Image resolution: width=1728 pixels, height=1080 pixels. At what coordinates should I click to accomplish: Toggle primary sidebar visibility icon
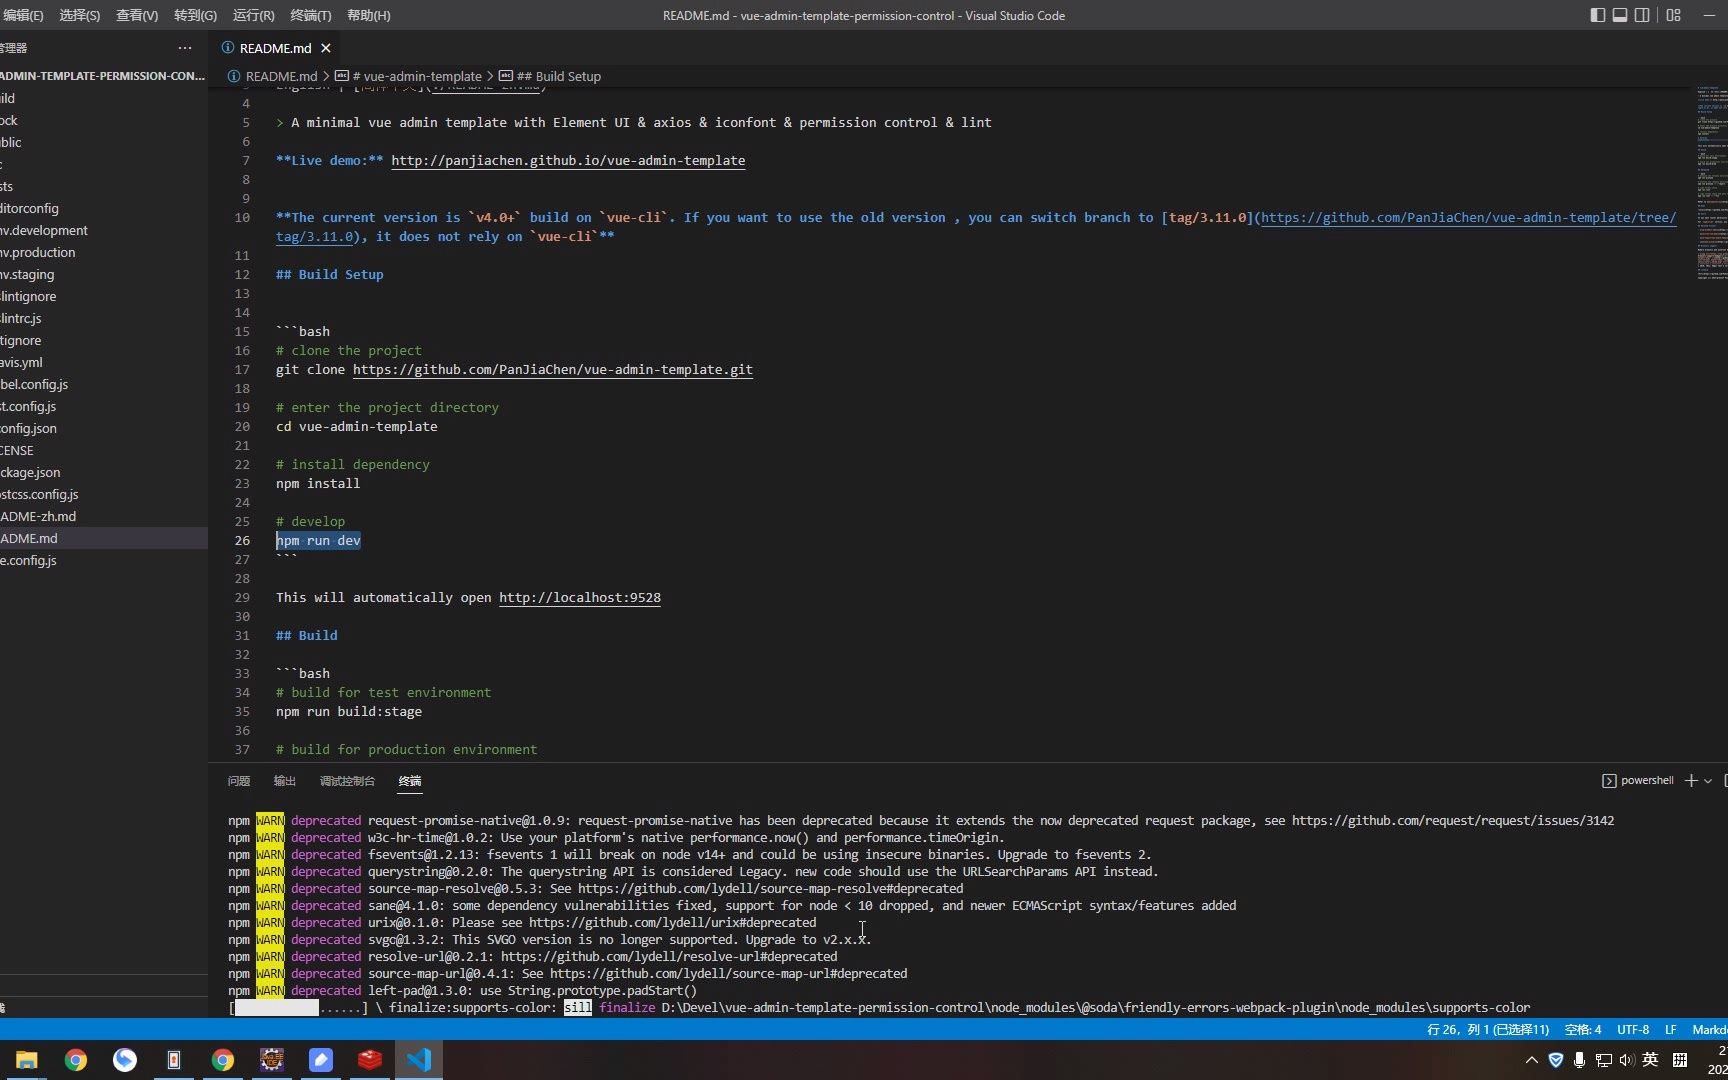coord(1597,15)
